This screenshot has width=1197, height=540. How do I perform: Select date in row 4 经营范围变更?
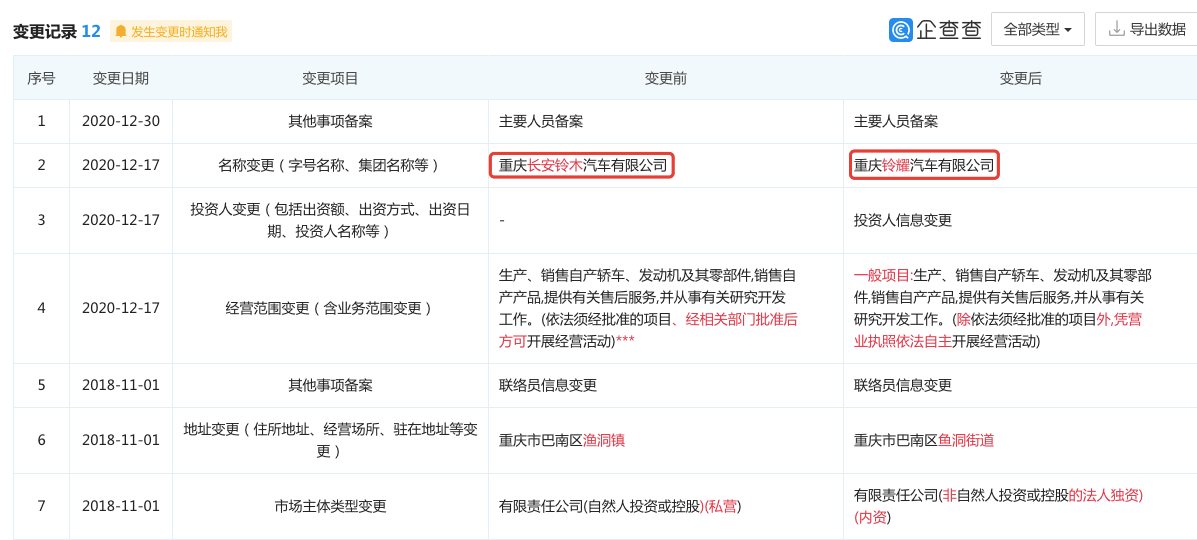(121, 309)
